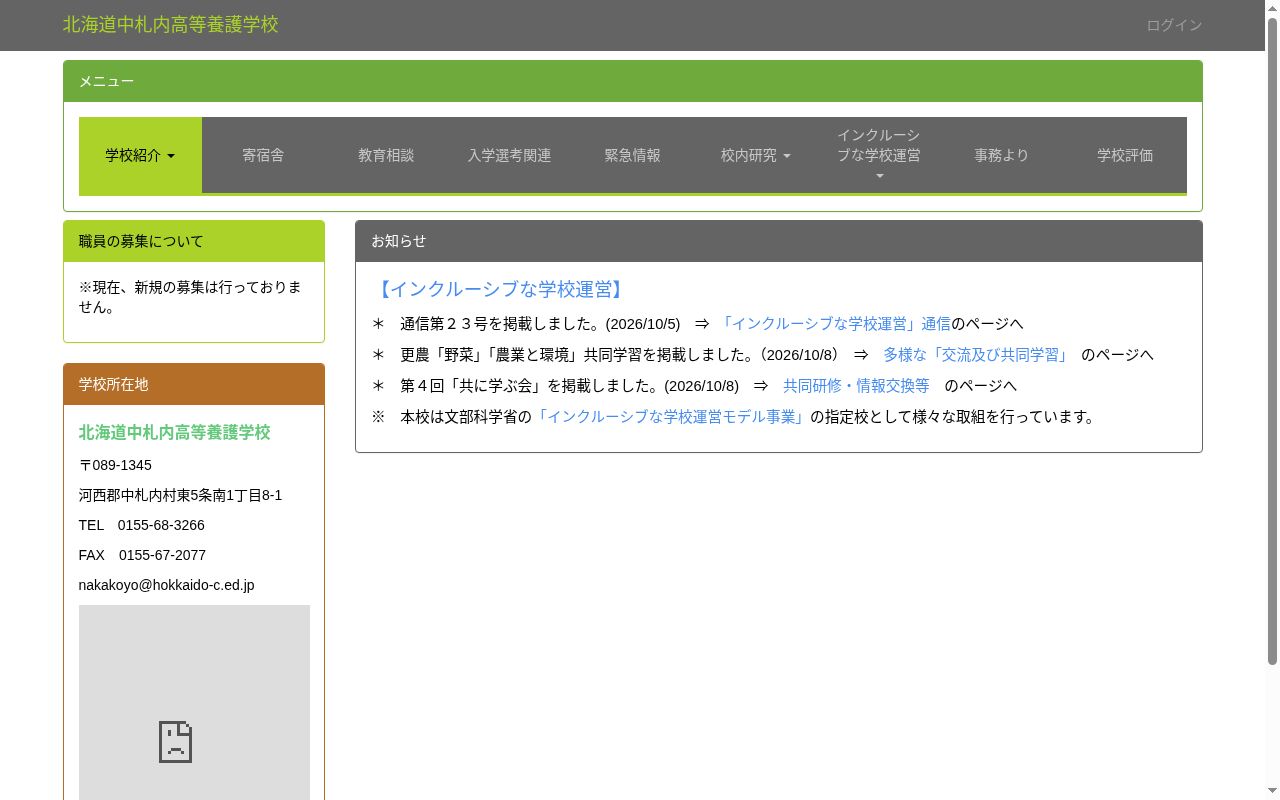Viewport: 1280px width, 800px height.
Task: Open the 学校紹介 dropdown menu
Action: 140,155
